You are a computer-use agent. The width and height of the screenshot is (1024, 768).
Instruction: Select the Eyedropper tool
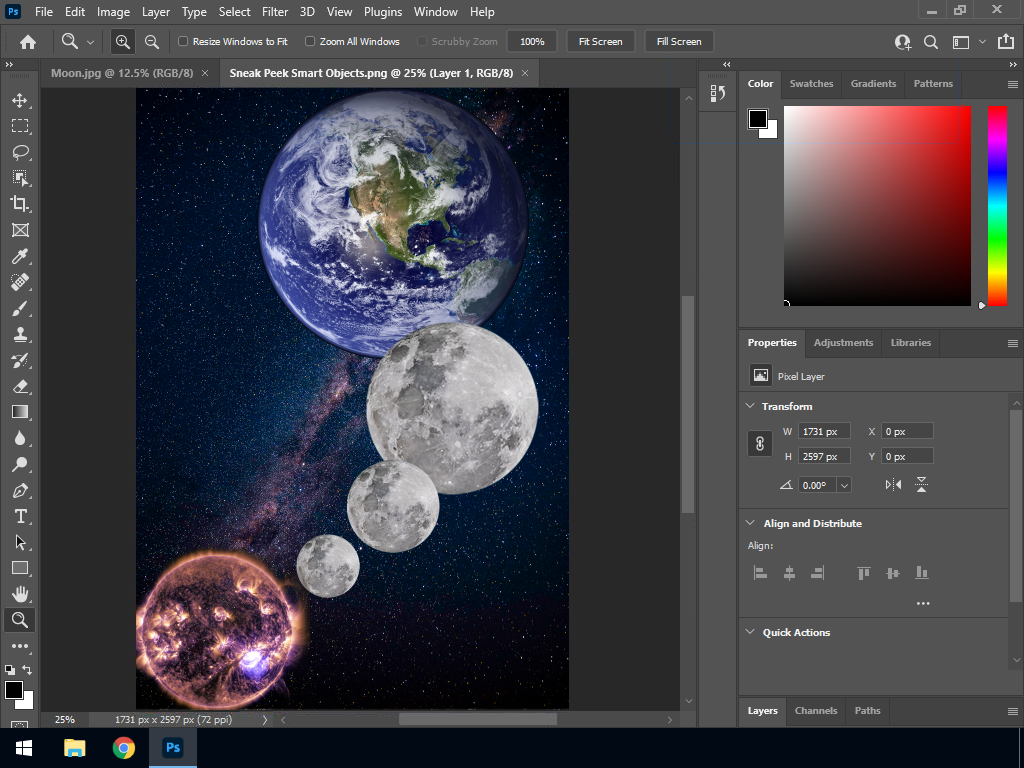click(20, 256)
